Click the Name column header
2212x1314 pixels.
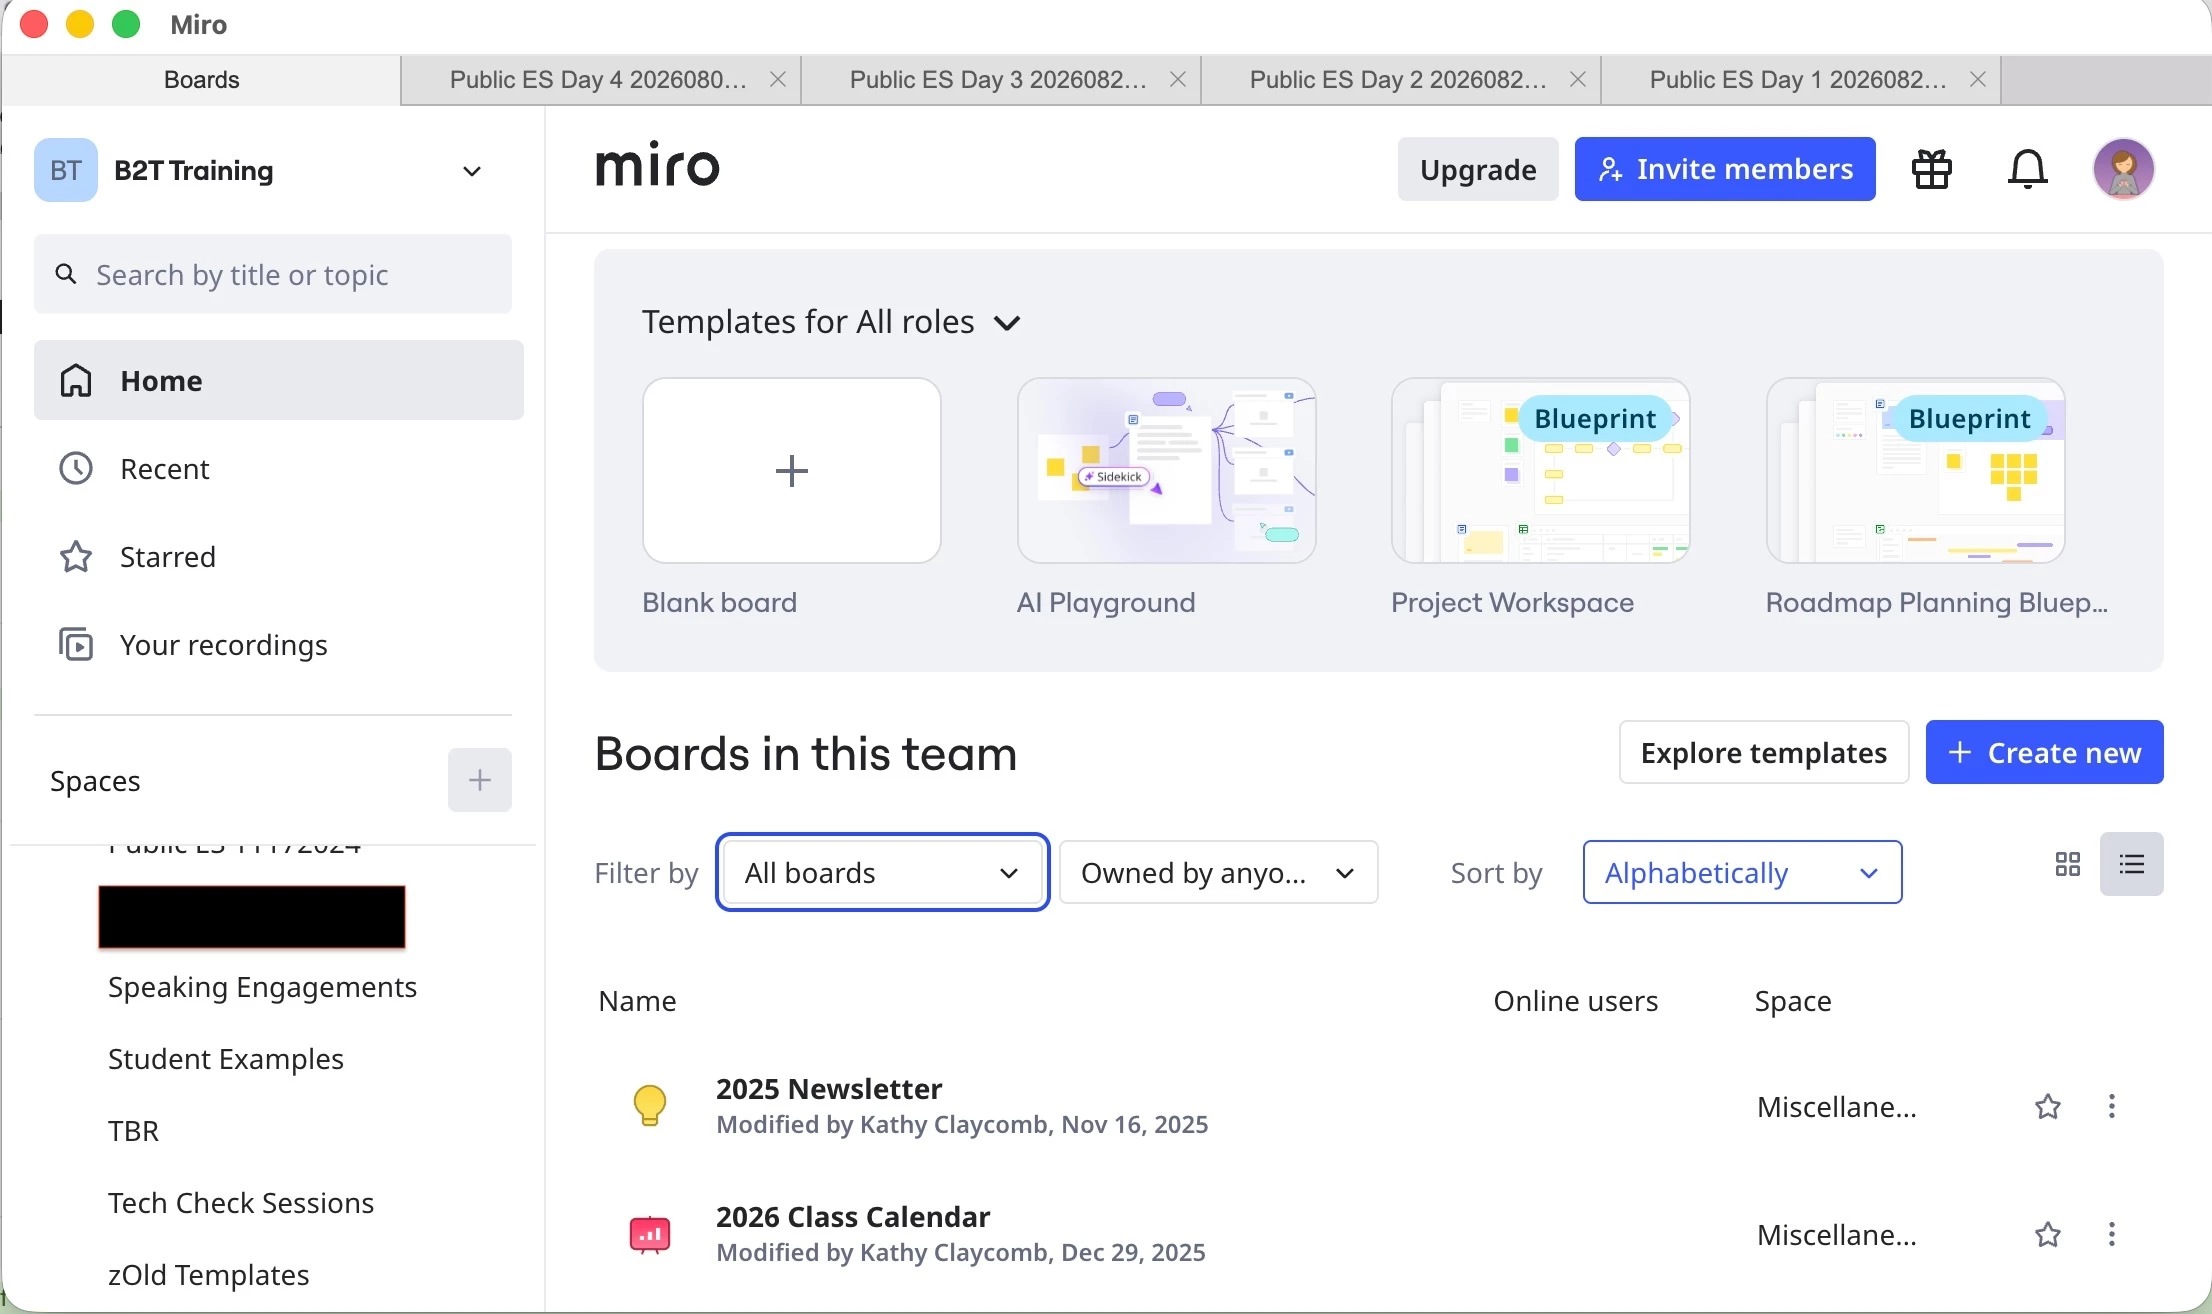638,1003
